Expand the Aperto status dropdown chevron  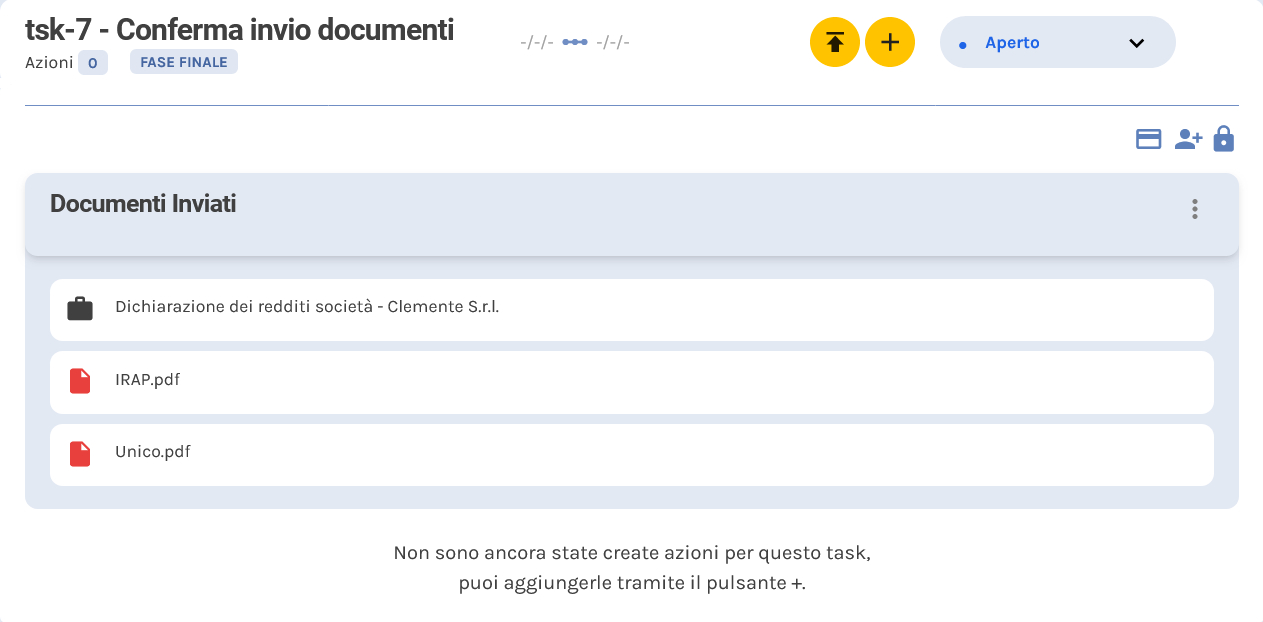tap(1135, 44)
